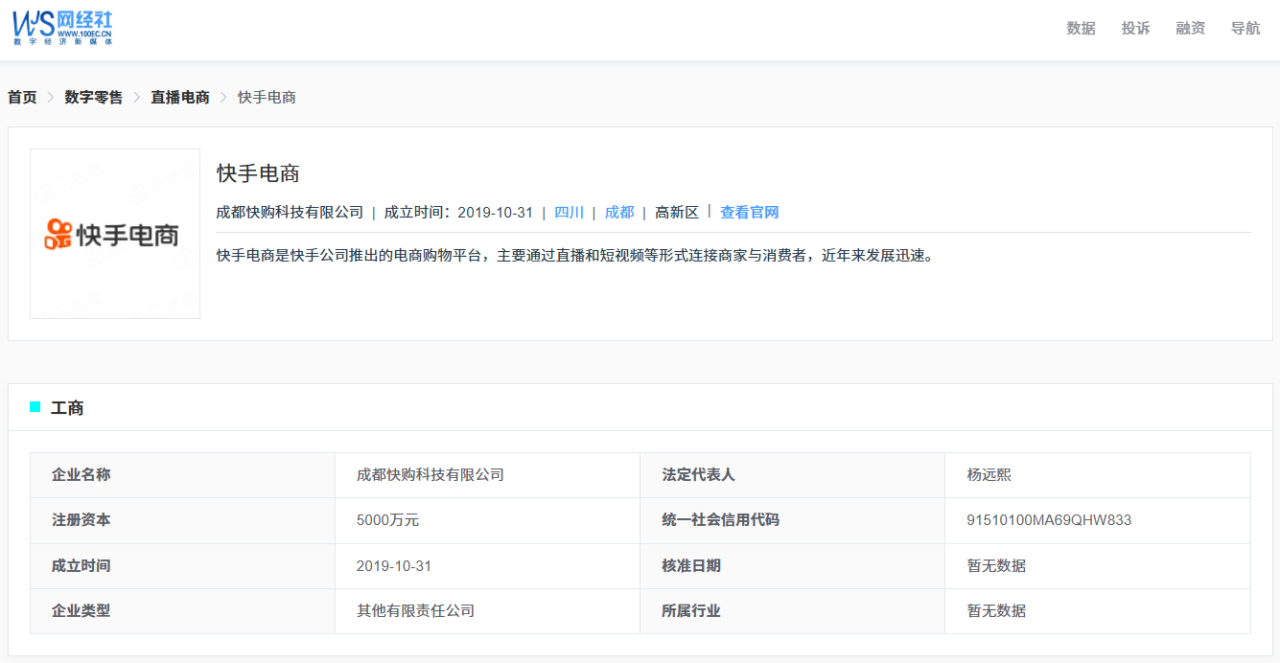The image size is (1280, 663).
Task: Click the 快手电商 logo thumbnail
Action: click(115, 234)
